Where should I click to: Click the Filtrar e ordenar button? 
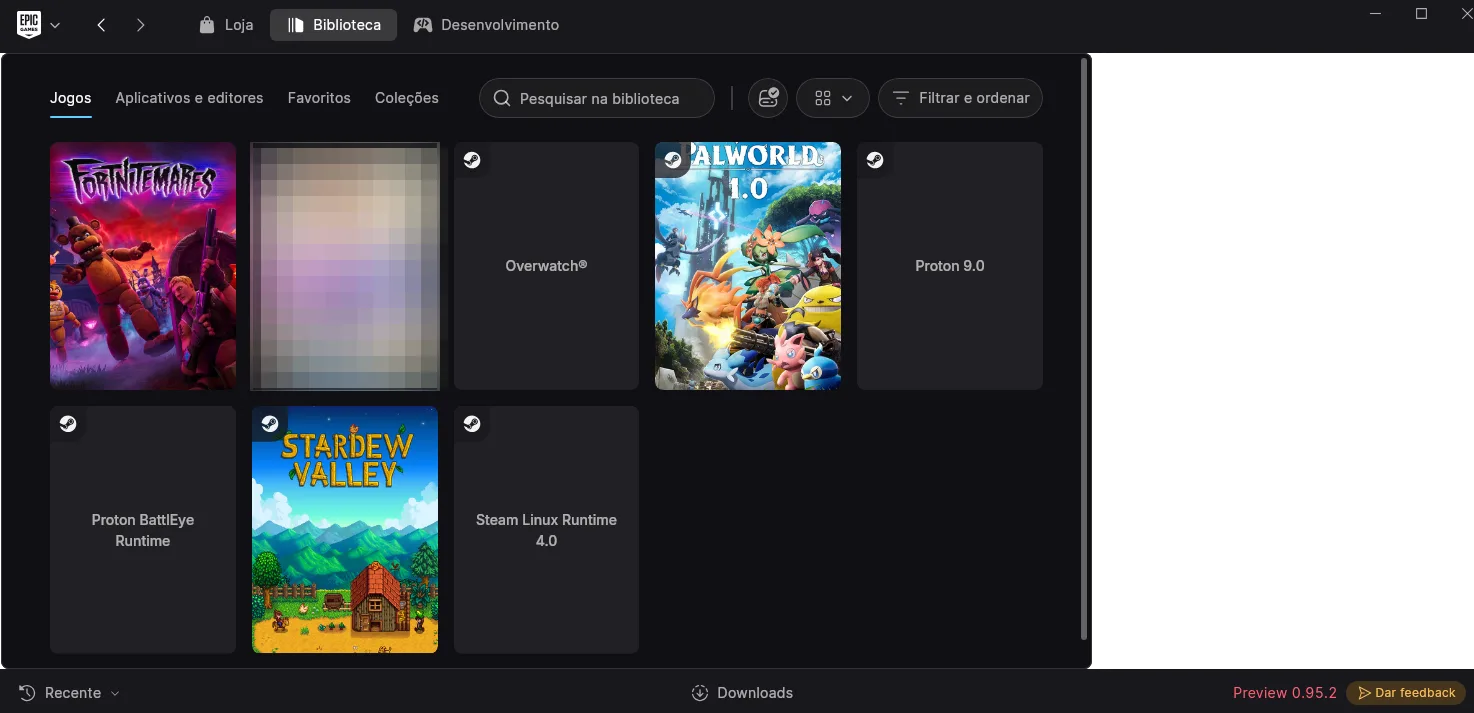960,98
